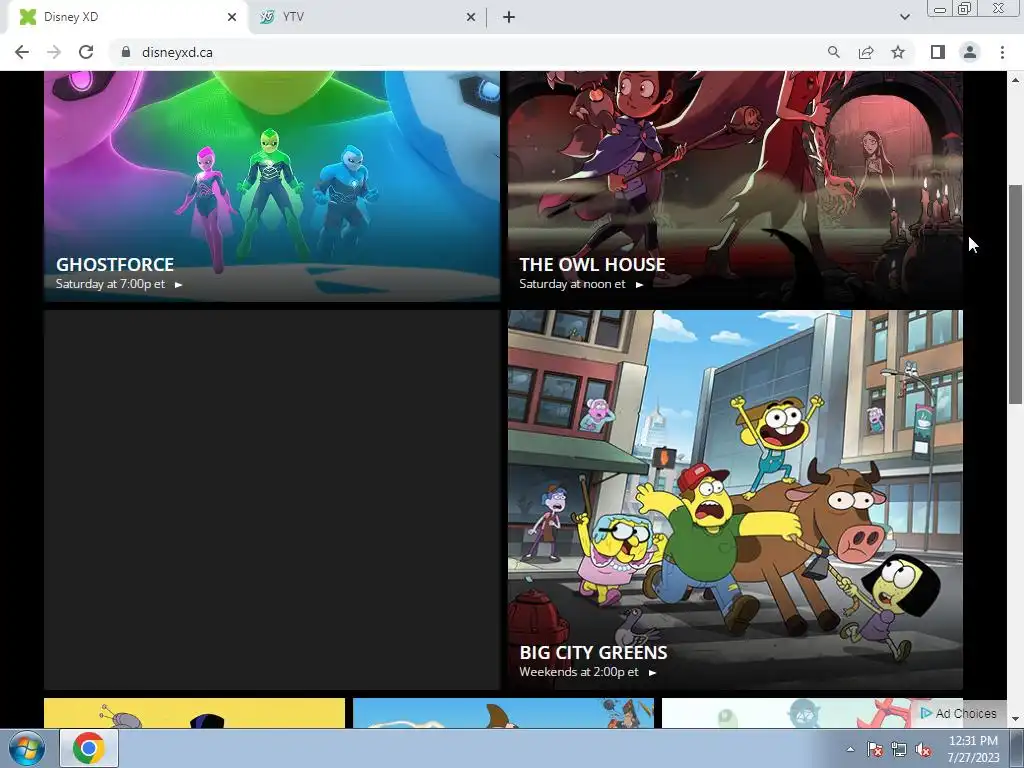View site info via the lock icon
Viewport: 1024px width, 768px height.
(x=126, y=52)
